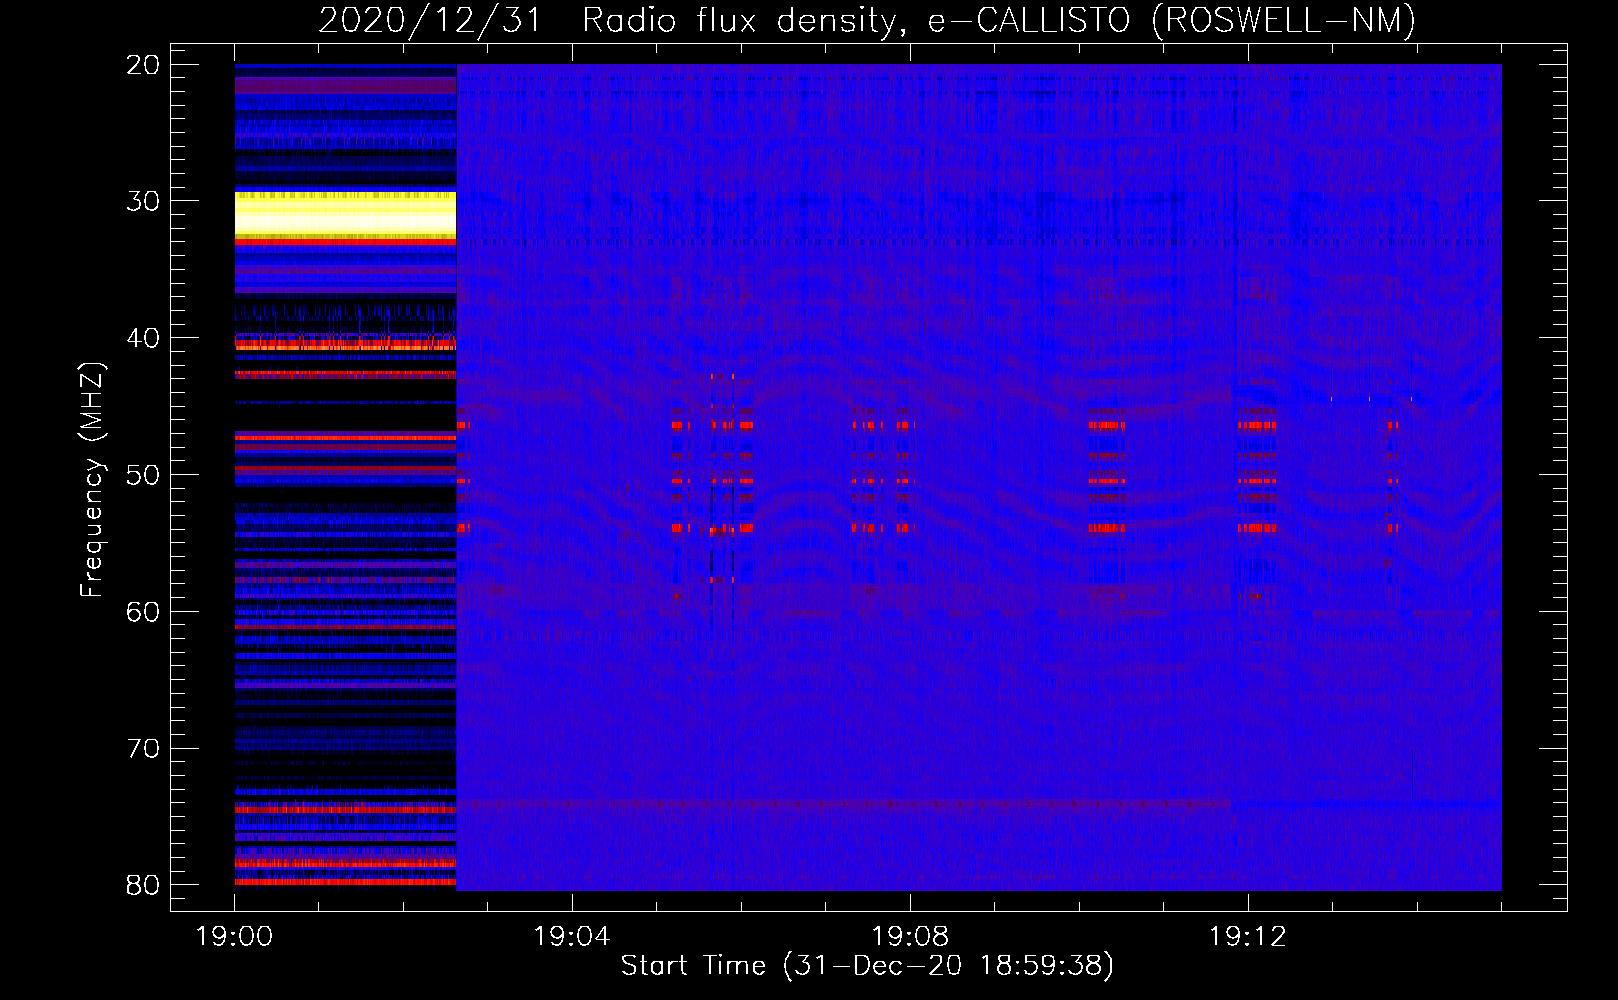Screen dimensions: 1618x1000
Task: Click the '19:12' time tick label
Action: click(x=1248, y=937)
